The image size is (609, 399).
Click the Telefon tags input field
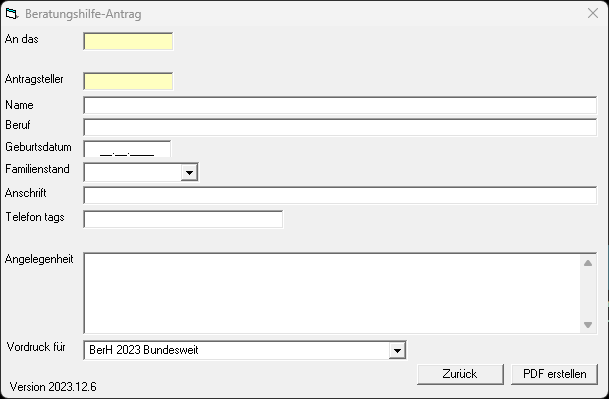(x=183, y=220)
